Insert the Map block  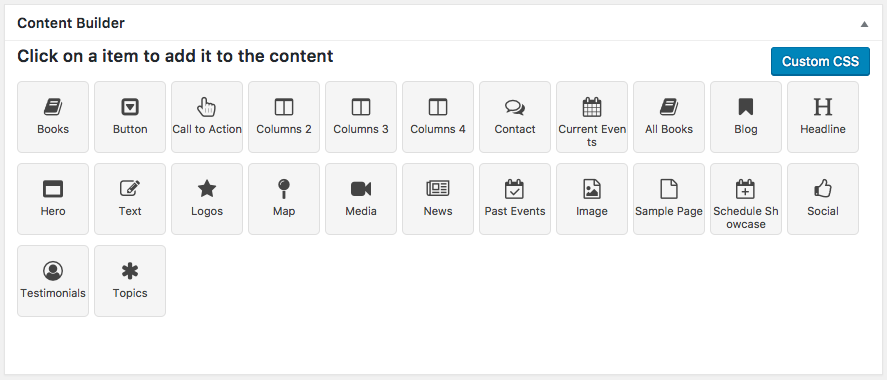284,199
